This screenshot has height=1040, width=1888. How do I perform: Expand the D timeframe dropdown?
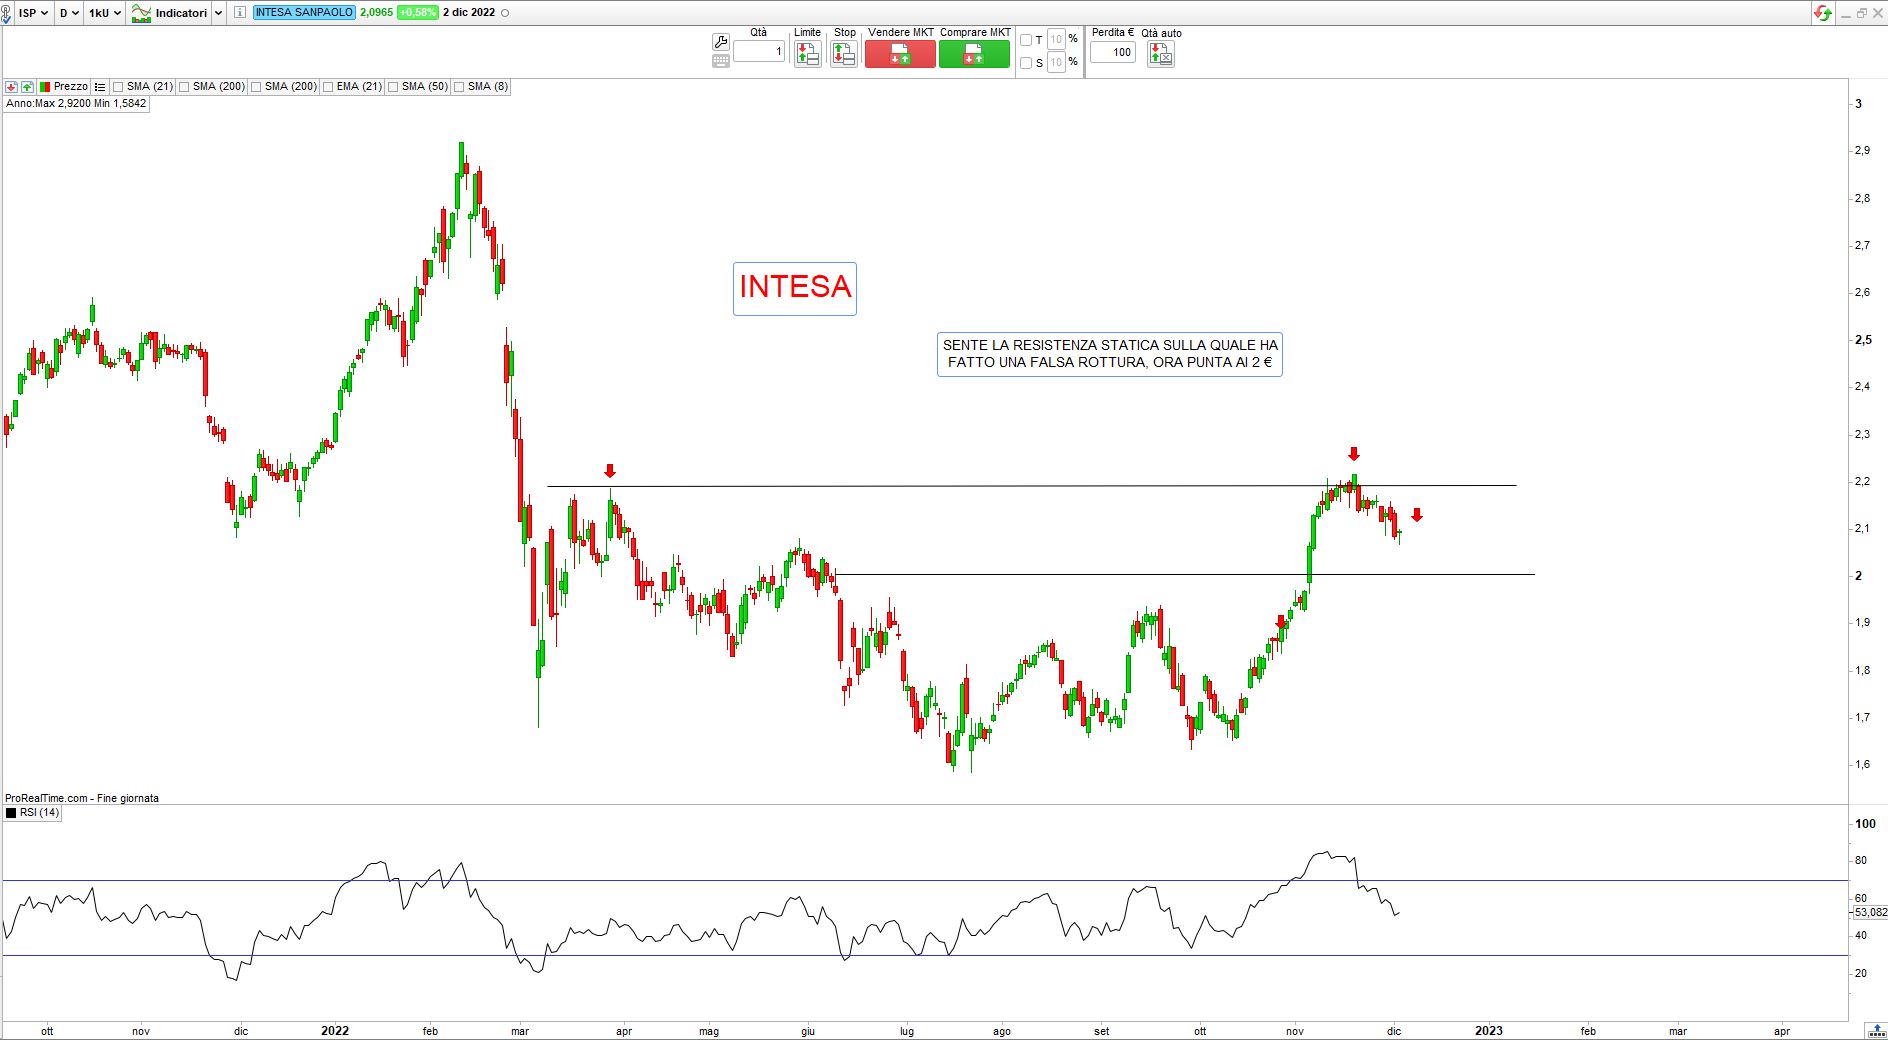[x=68, y=13]
